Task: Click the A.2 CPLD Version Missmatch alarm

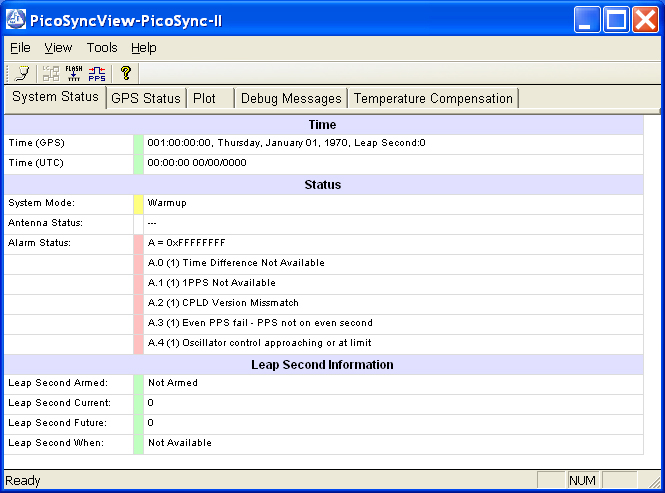Action: click(x=223, y=303)
